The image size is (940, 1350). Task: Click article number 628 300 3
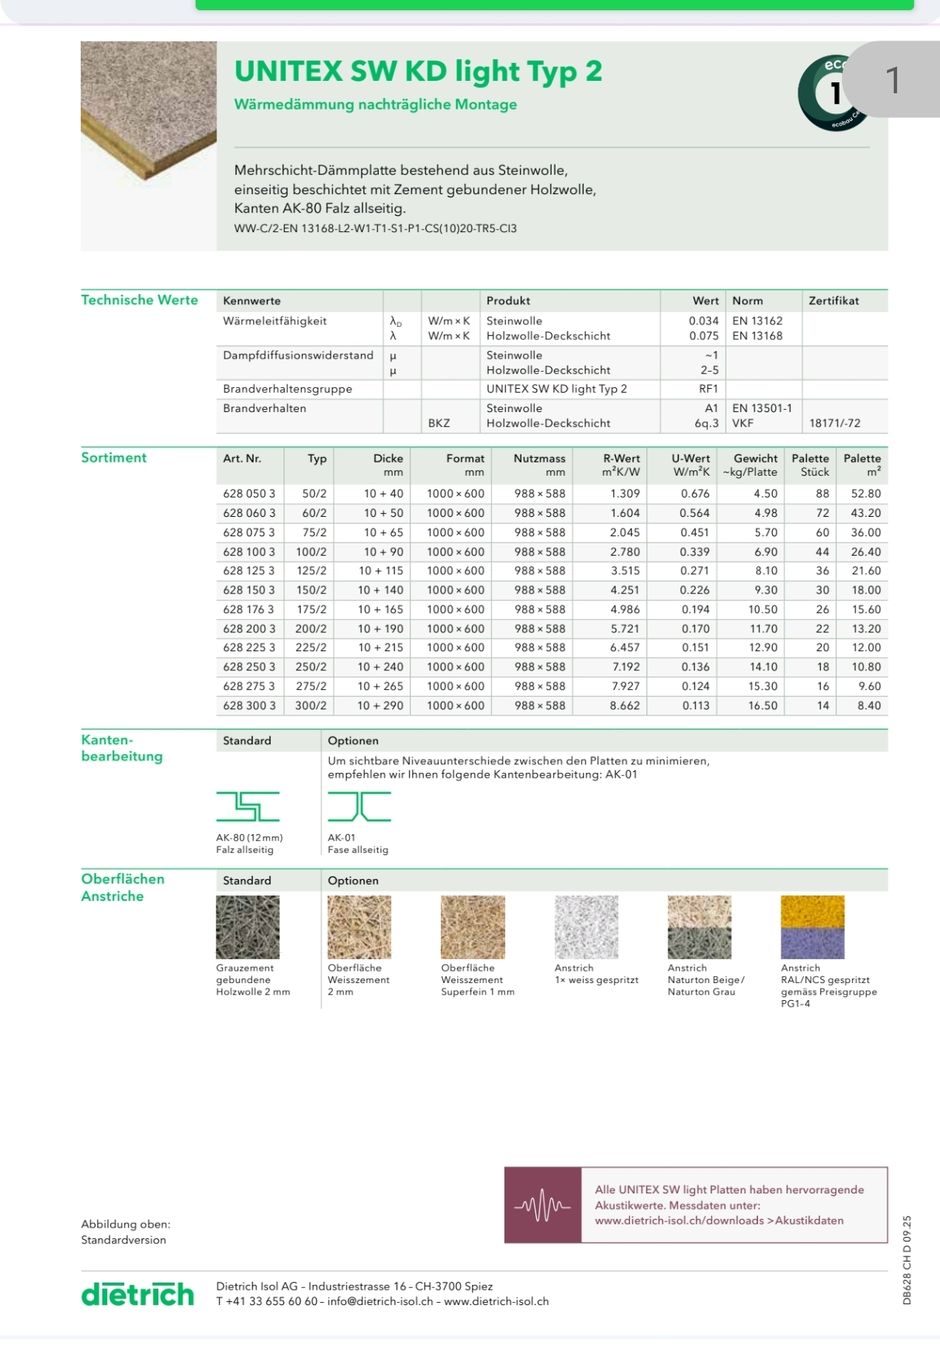(x=249, y=706)
